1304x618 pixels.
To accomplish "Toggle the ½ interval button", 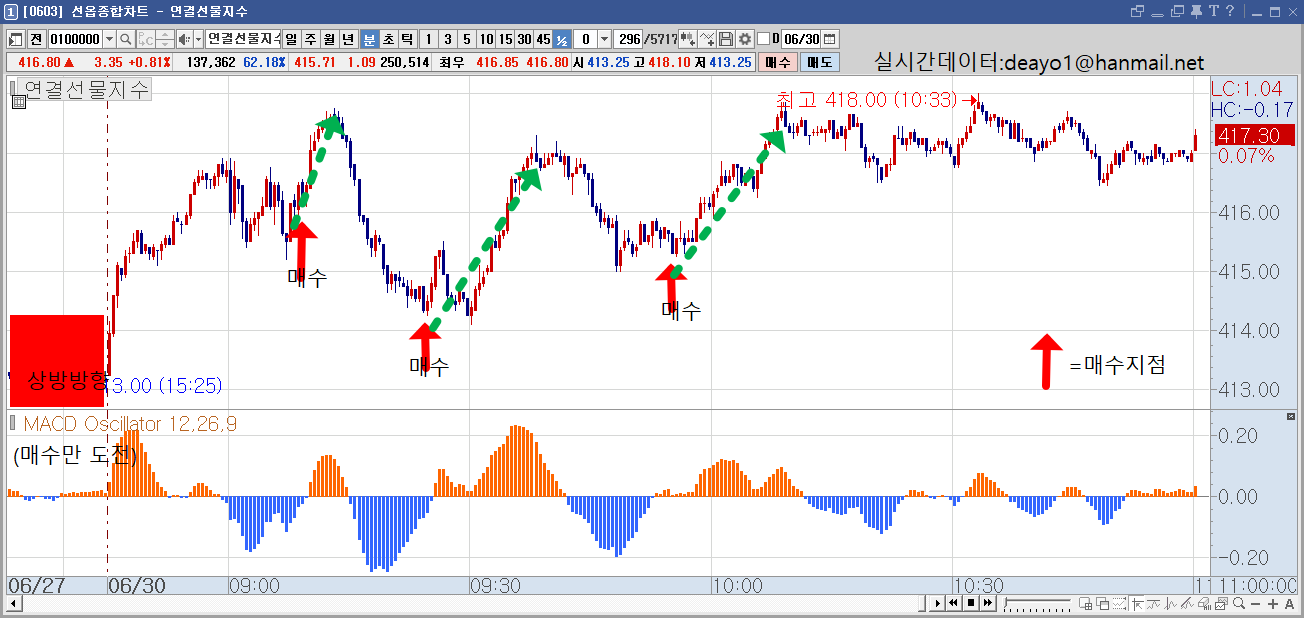I will click(562, 39).
